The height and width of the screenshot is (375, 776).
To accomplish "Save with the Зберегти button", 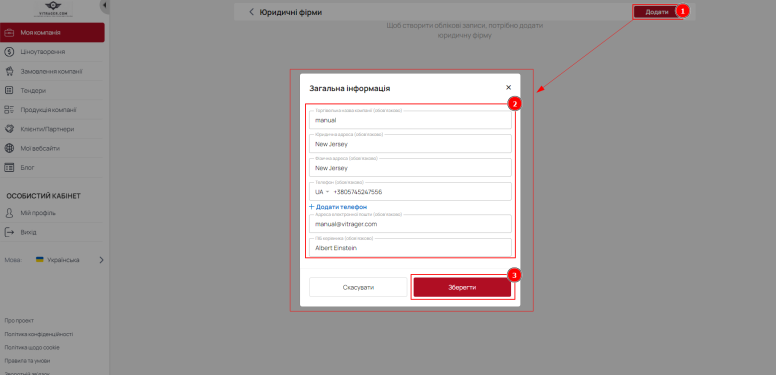I will pos(462,287).
